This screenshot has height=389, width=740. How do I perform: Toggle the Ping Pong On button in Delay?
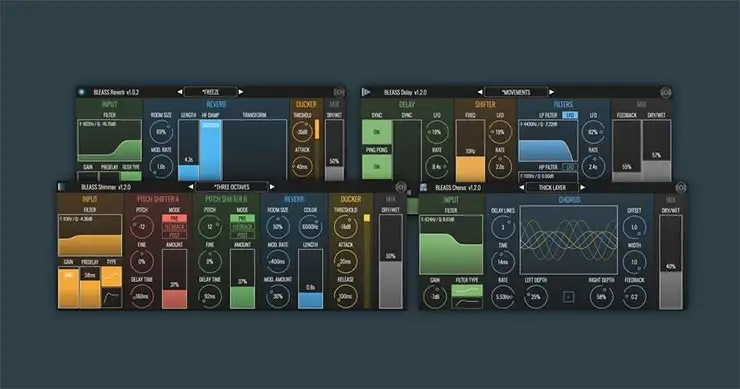coord(377,167)
